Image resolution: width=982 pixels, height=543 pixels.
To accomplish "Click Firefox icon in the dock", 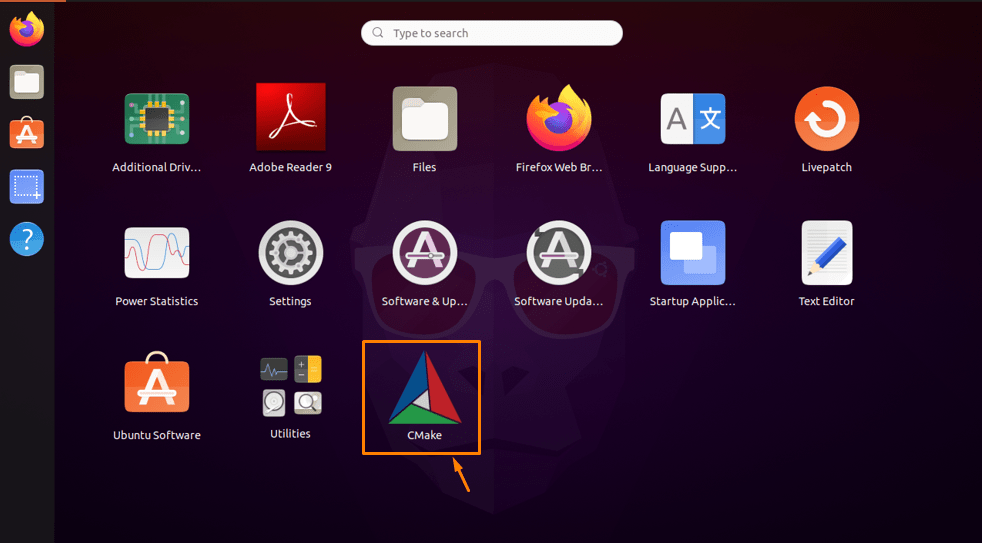I will pos(27,29).
